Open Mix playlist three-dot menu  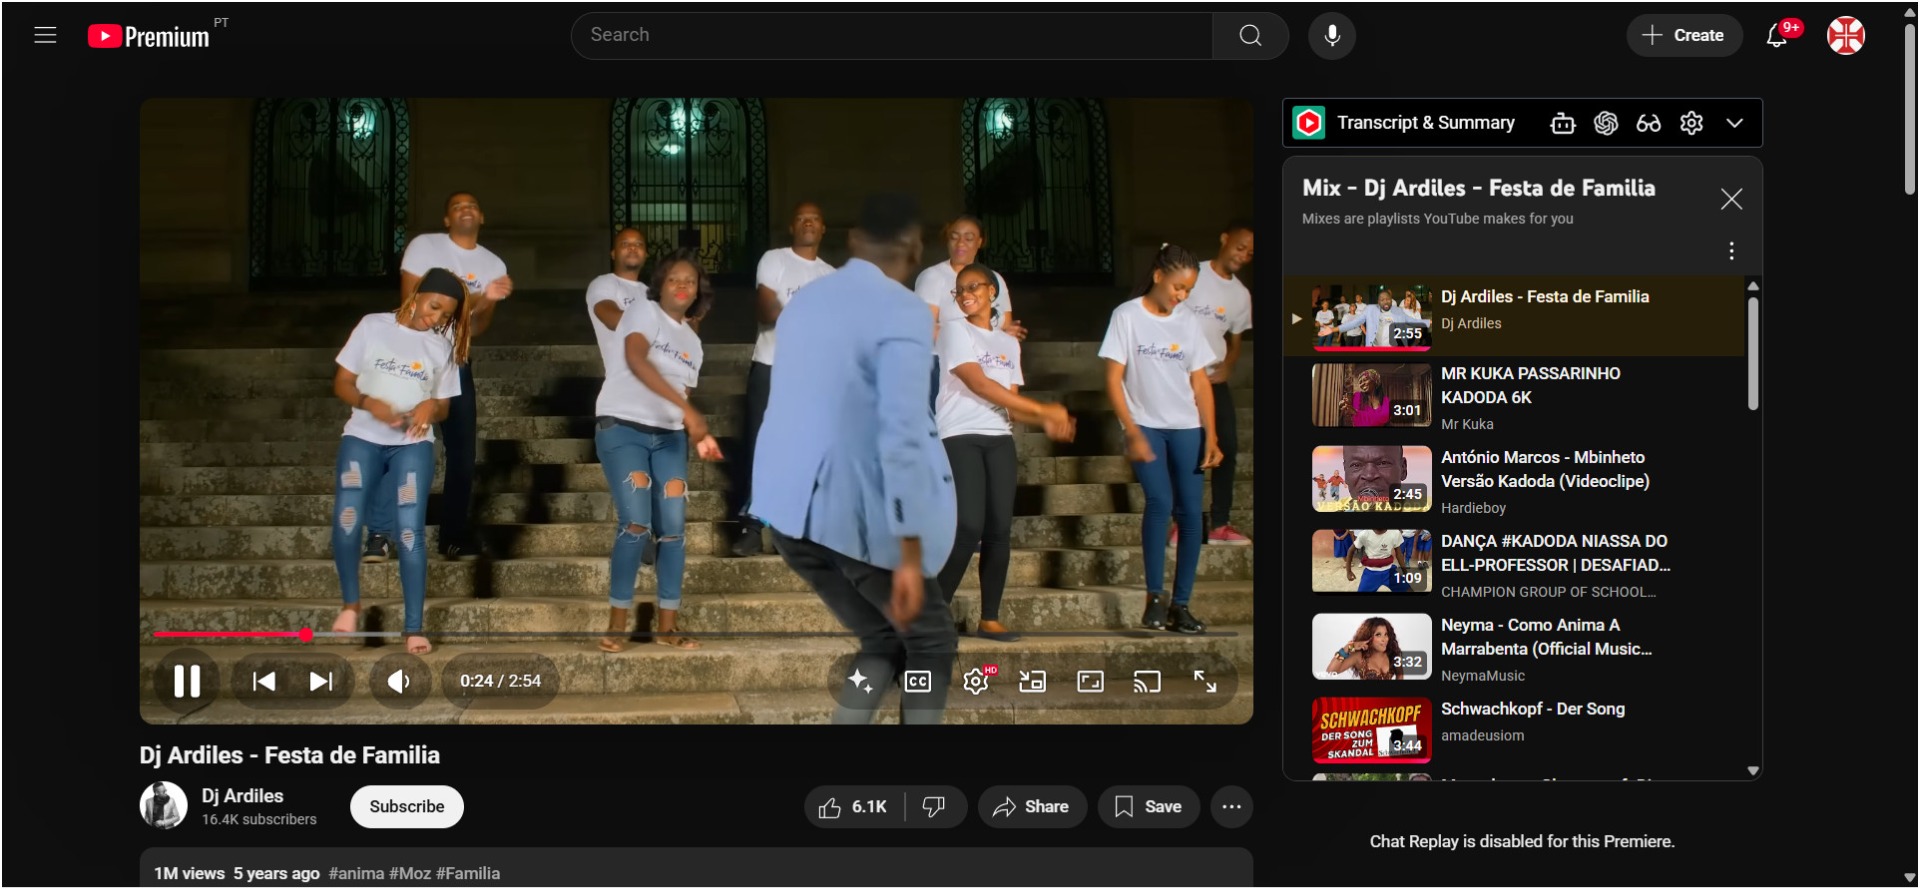click(1731, 251)
